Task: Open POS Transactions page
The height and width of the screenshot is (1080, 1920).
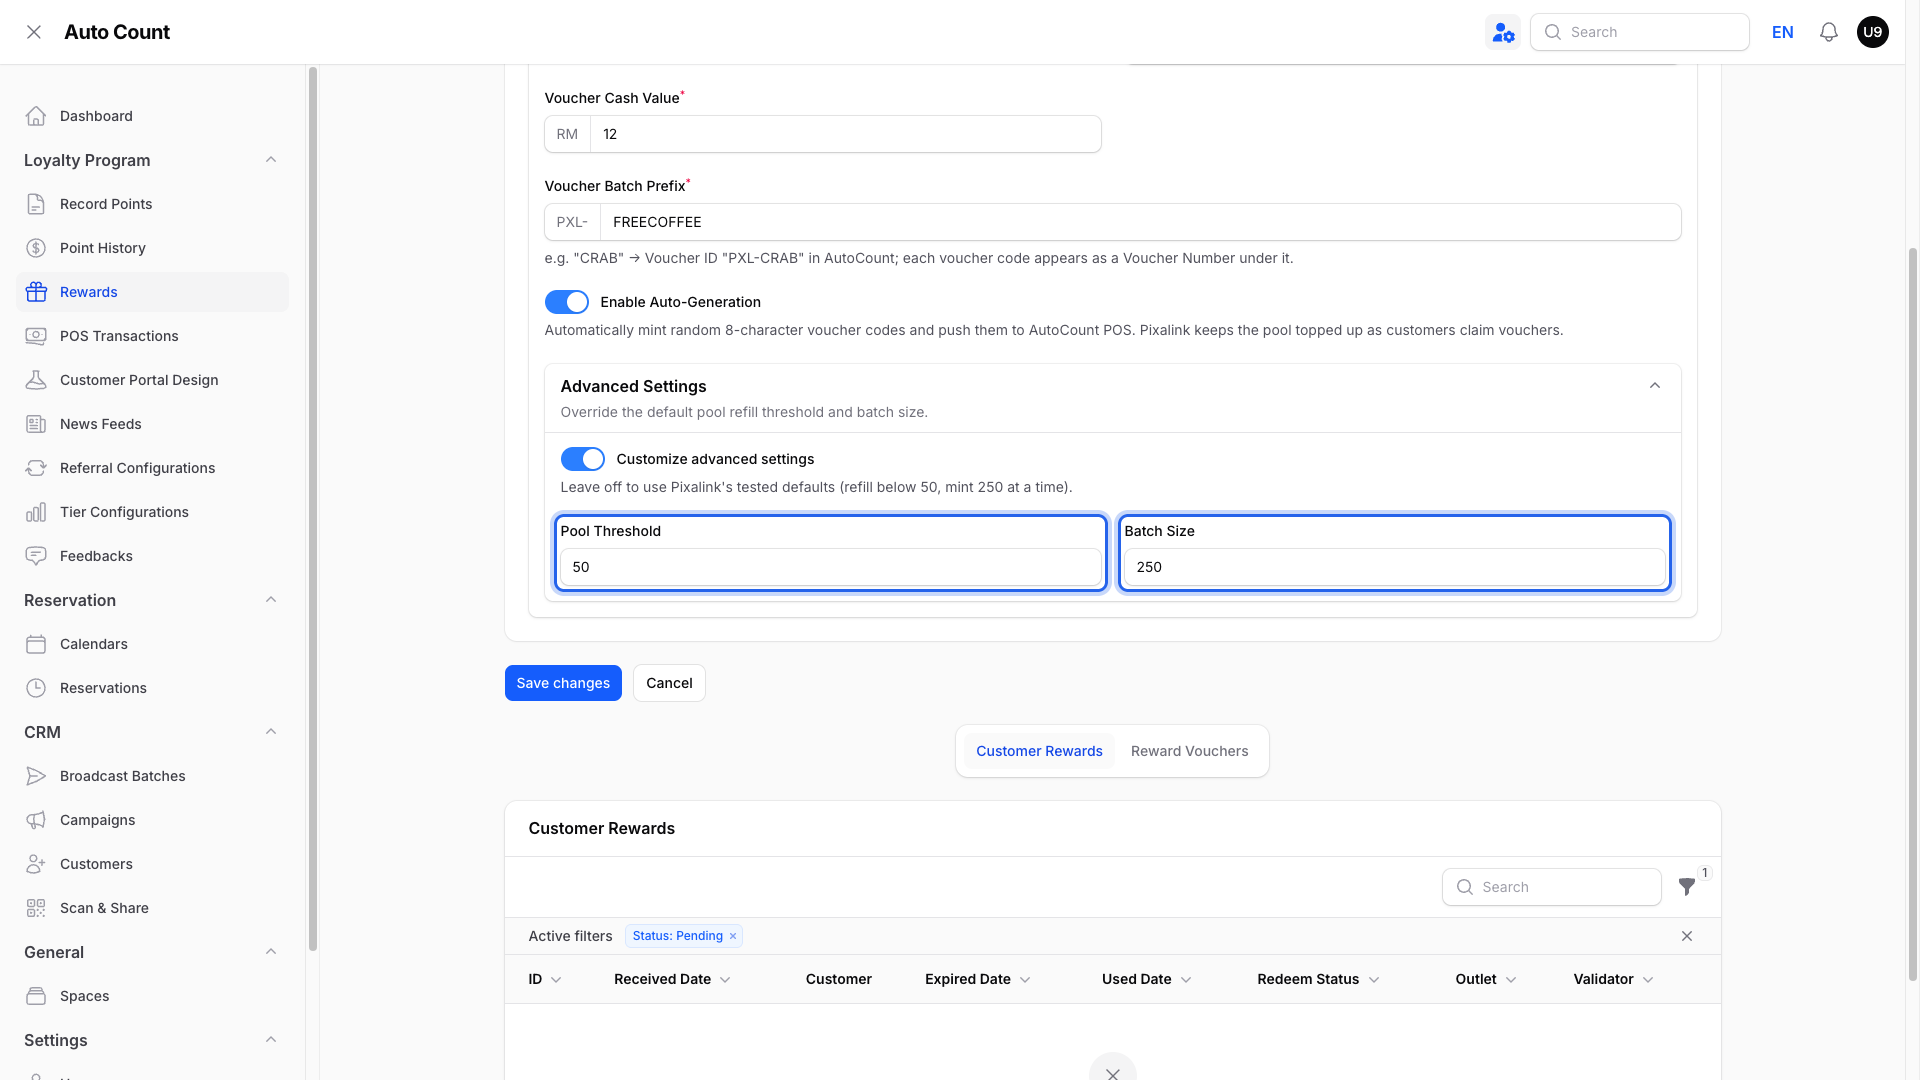Action: (152, 336)
